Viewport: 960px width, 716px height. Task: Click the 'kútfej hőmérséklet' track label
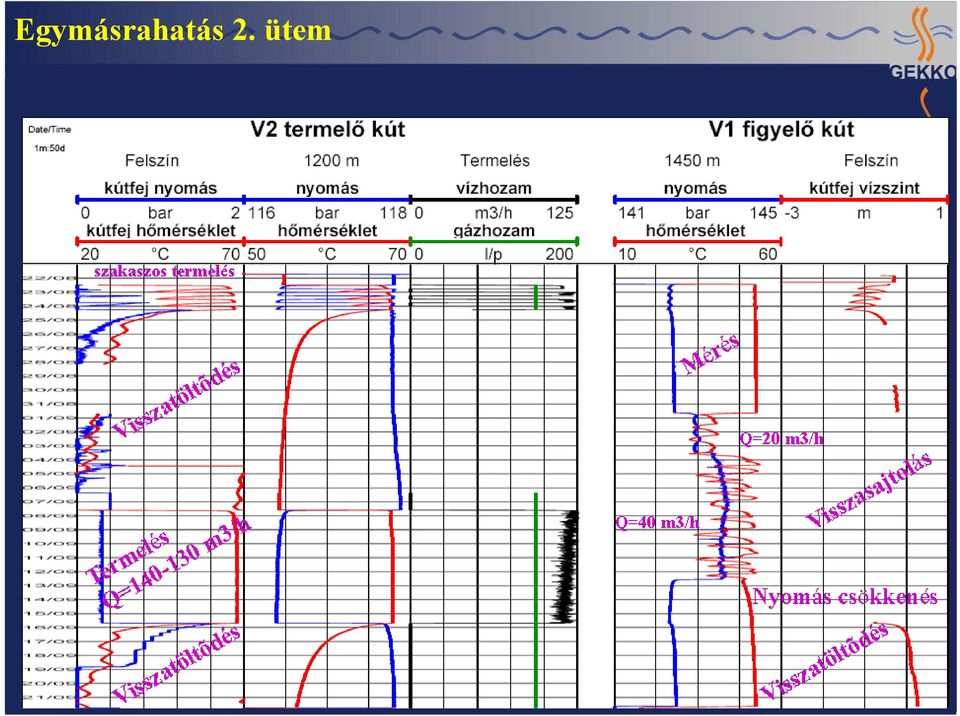tap(160, 230)
